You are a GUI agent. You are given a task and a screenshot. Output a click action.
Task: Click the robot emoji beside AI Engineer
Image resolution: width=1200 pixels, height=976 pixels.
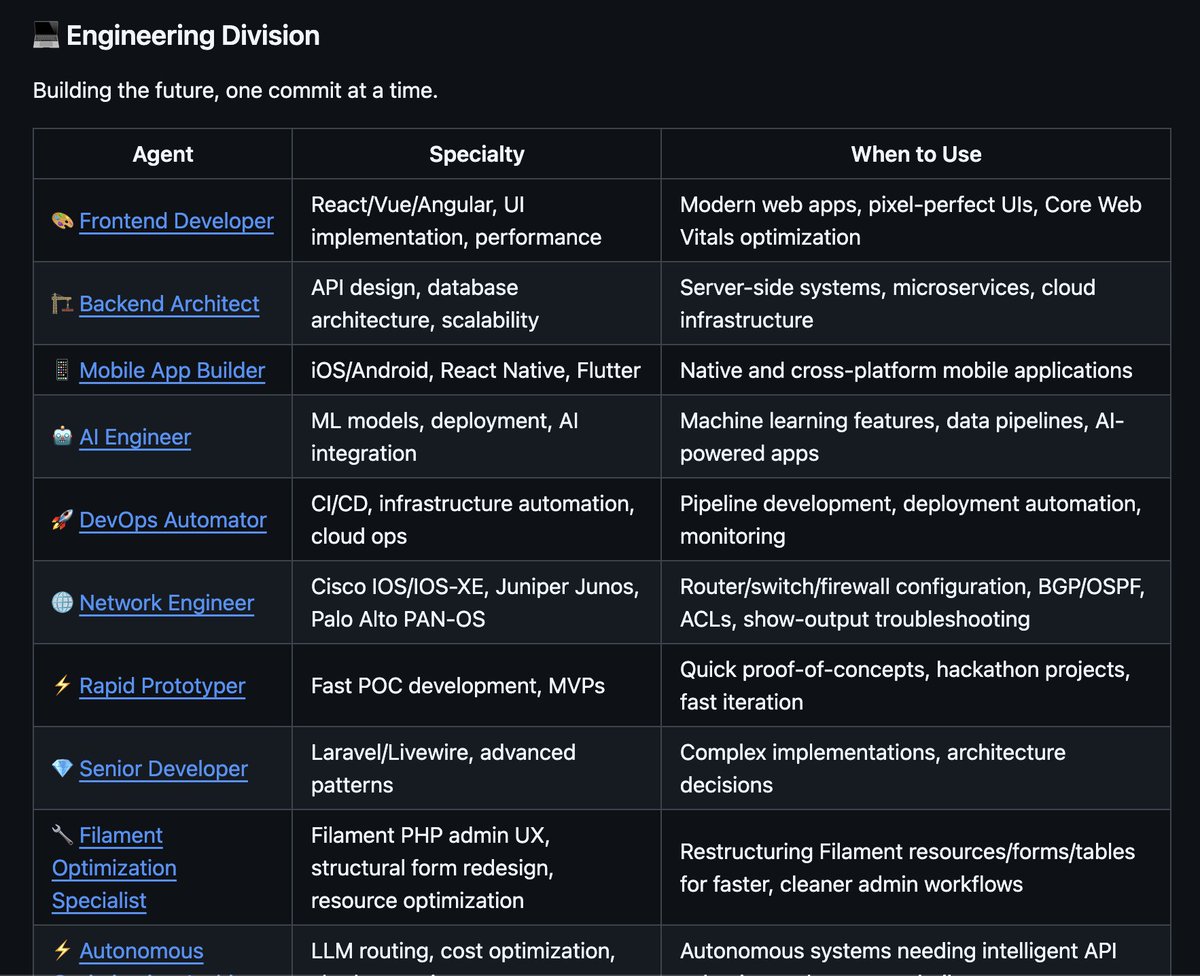pyautogui.click(x=62, y=437)
